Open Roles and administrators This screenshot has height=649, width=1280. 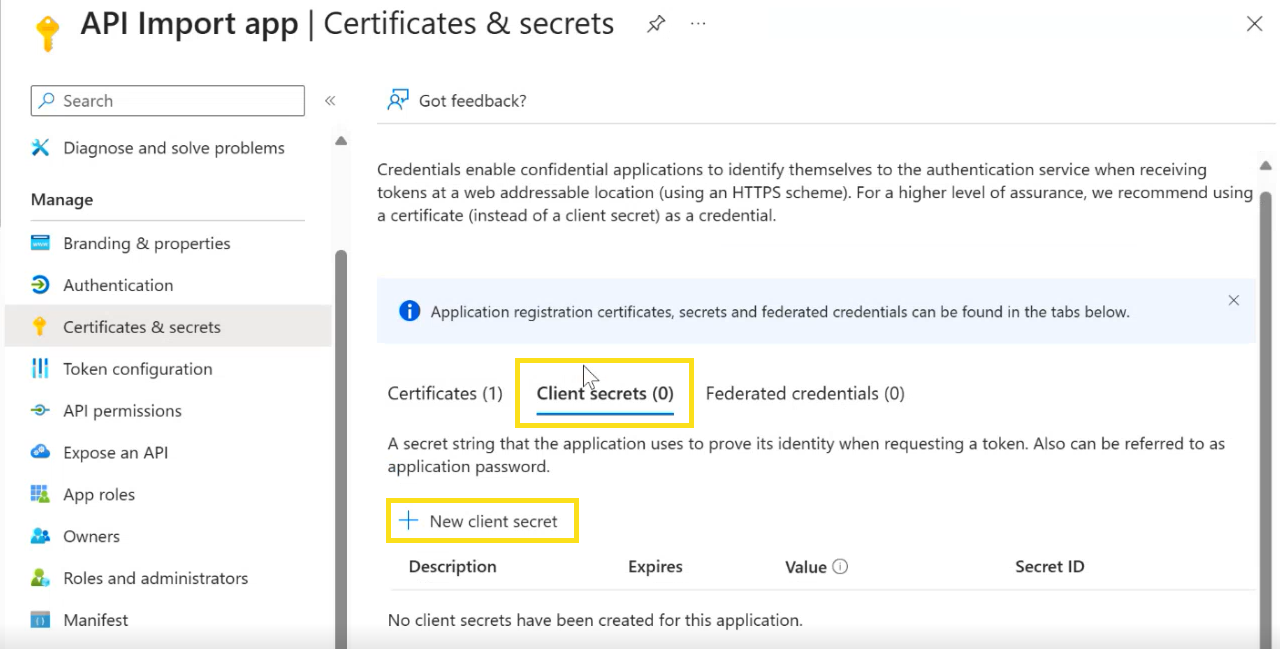(x=155, y=578)
